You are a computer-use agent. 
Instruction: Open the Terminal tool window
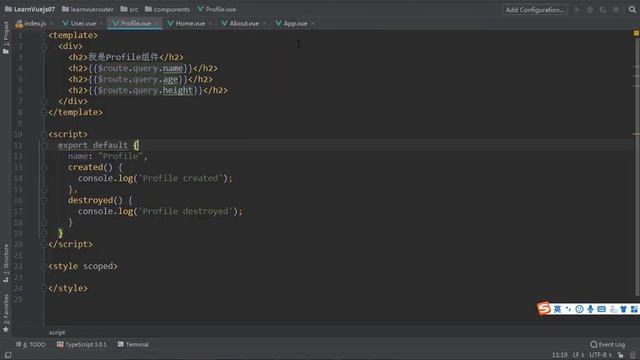click(133, 344)
